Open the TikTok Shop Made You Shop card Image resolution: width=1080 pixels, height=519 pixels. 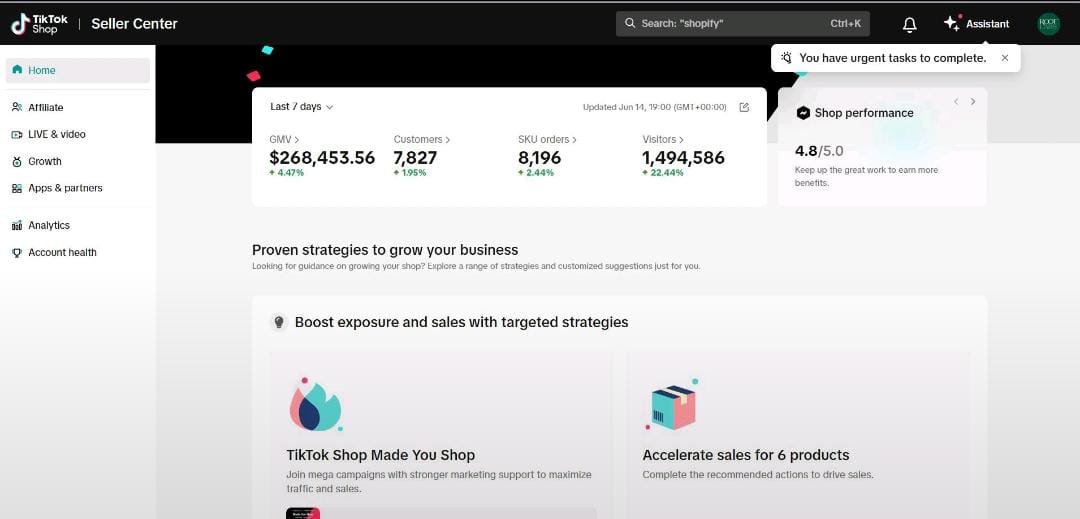(440, 435)
